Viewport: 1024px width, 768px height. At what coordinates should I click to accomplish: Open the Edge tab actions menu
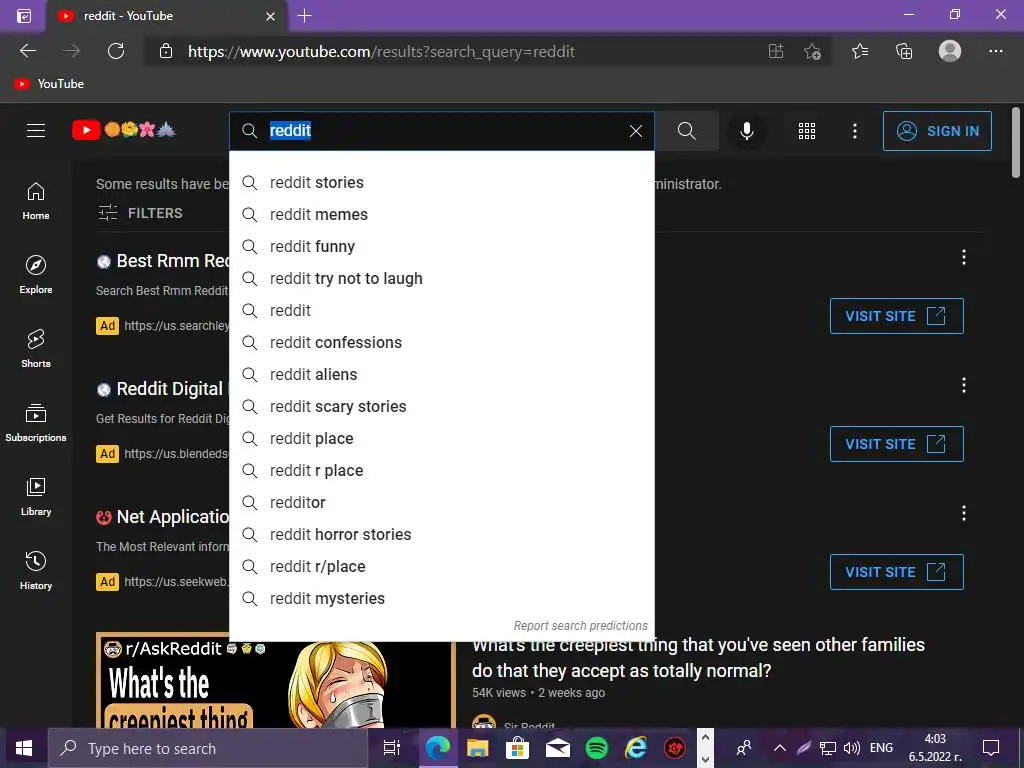(24, 16)
